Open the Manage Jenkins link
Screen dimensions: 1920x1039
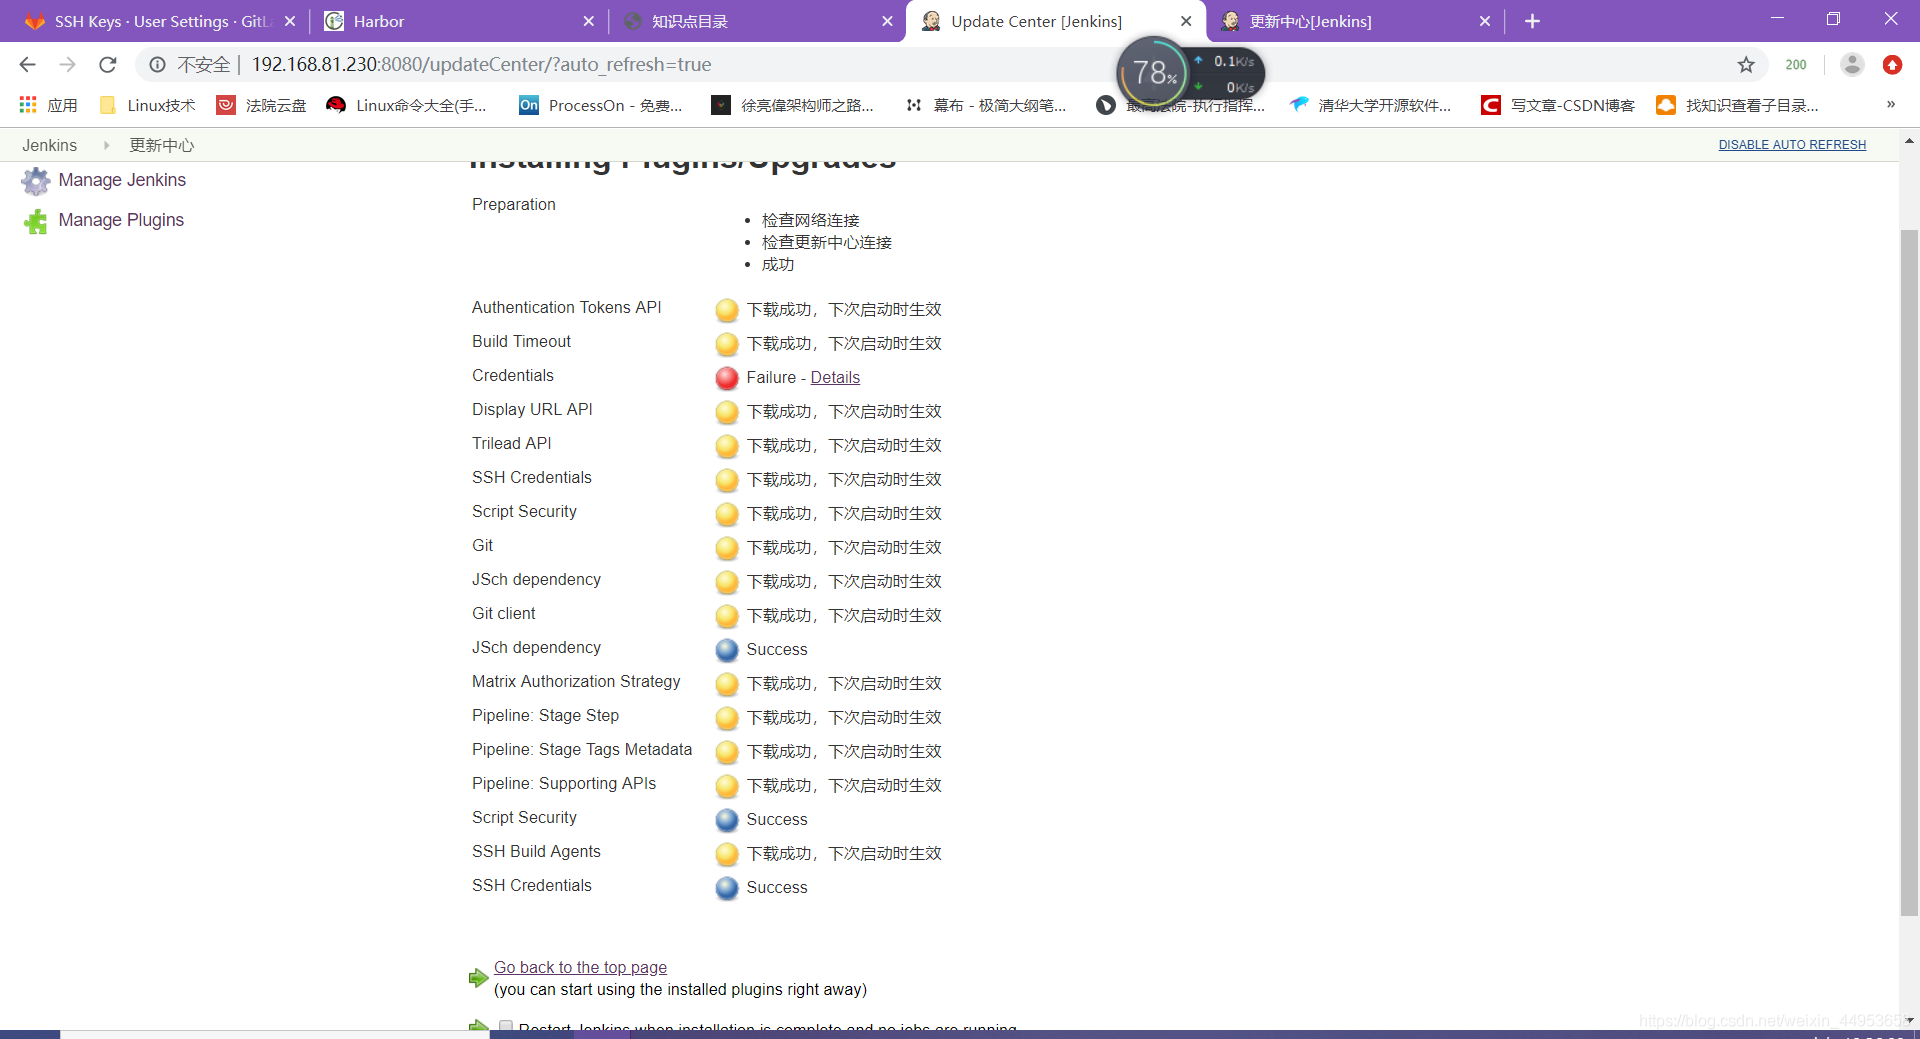click(122, 180)
